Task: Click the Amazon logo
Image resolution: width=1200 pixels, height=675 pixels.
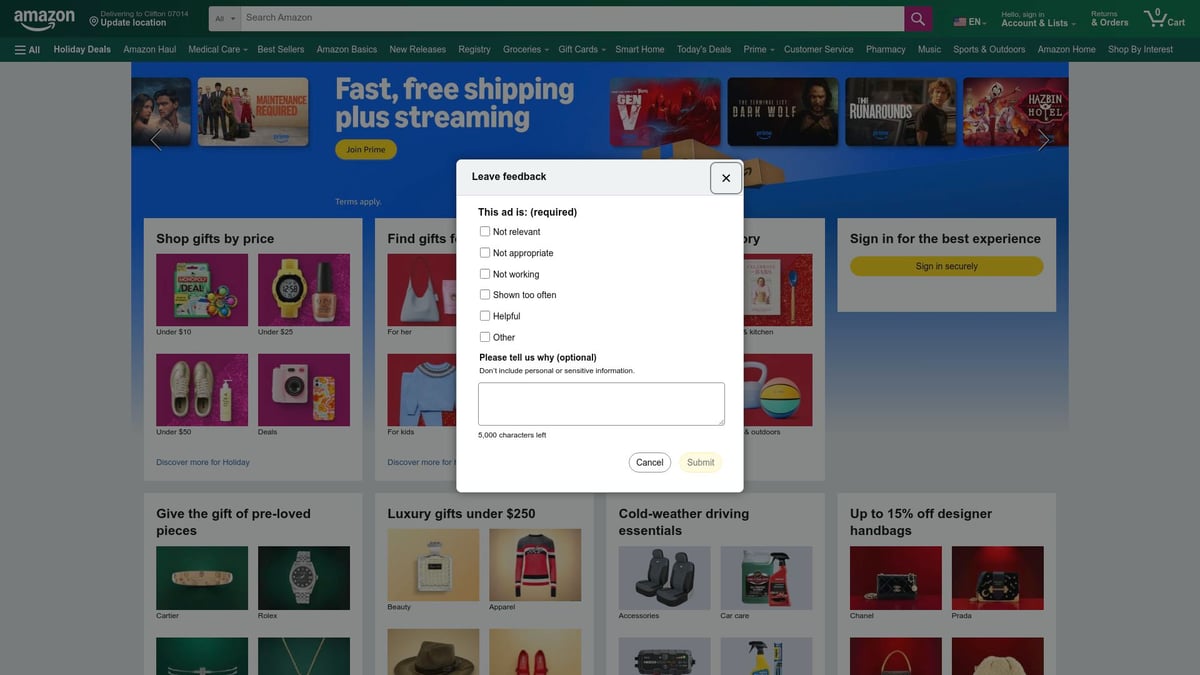Action: [43, 15]
